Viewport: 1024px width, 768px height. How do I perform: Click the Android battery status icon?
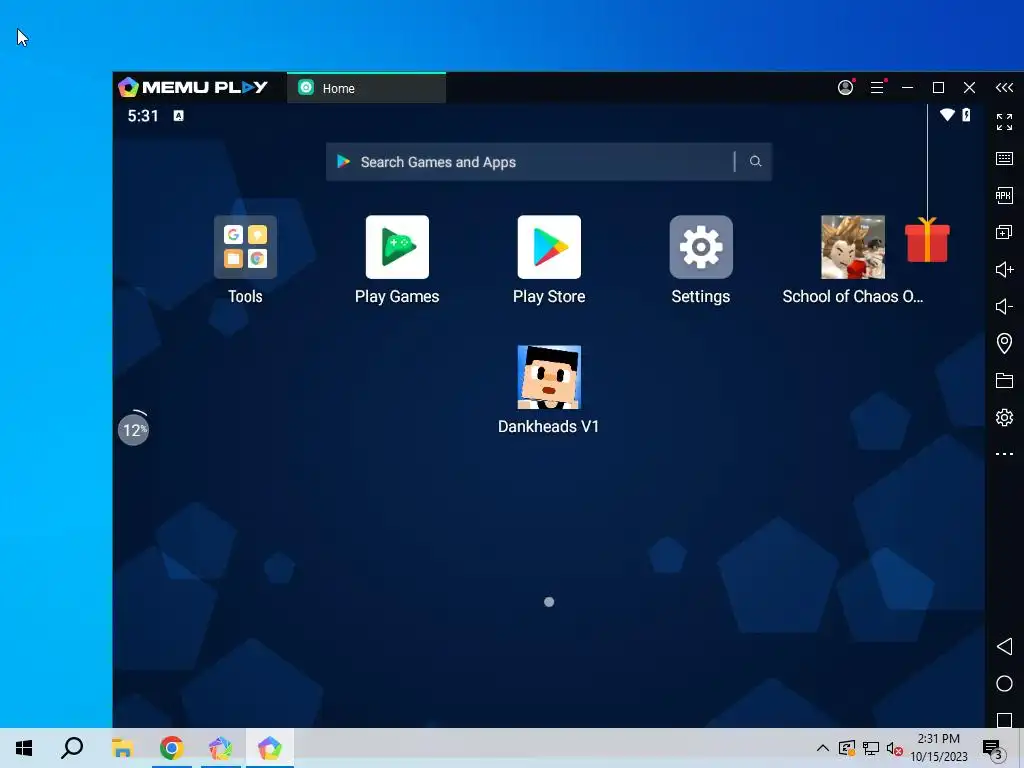[x=967, y=115]
